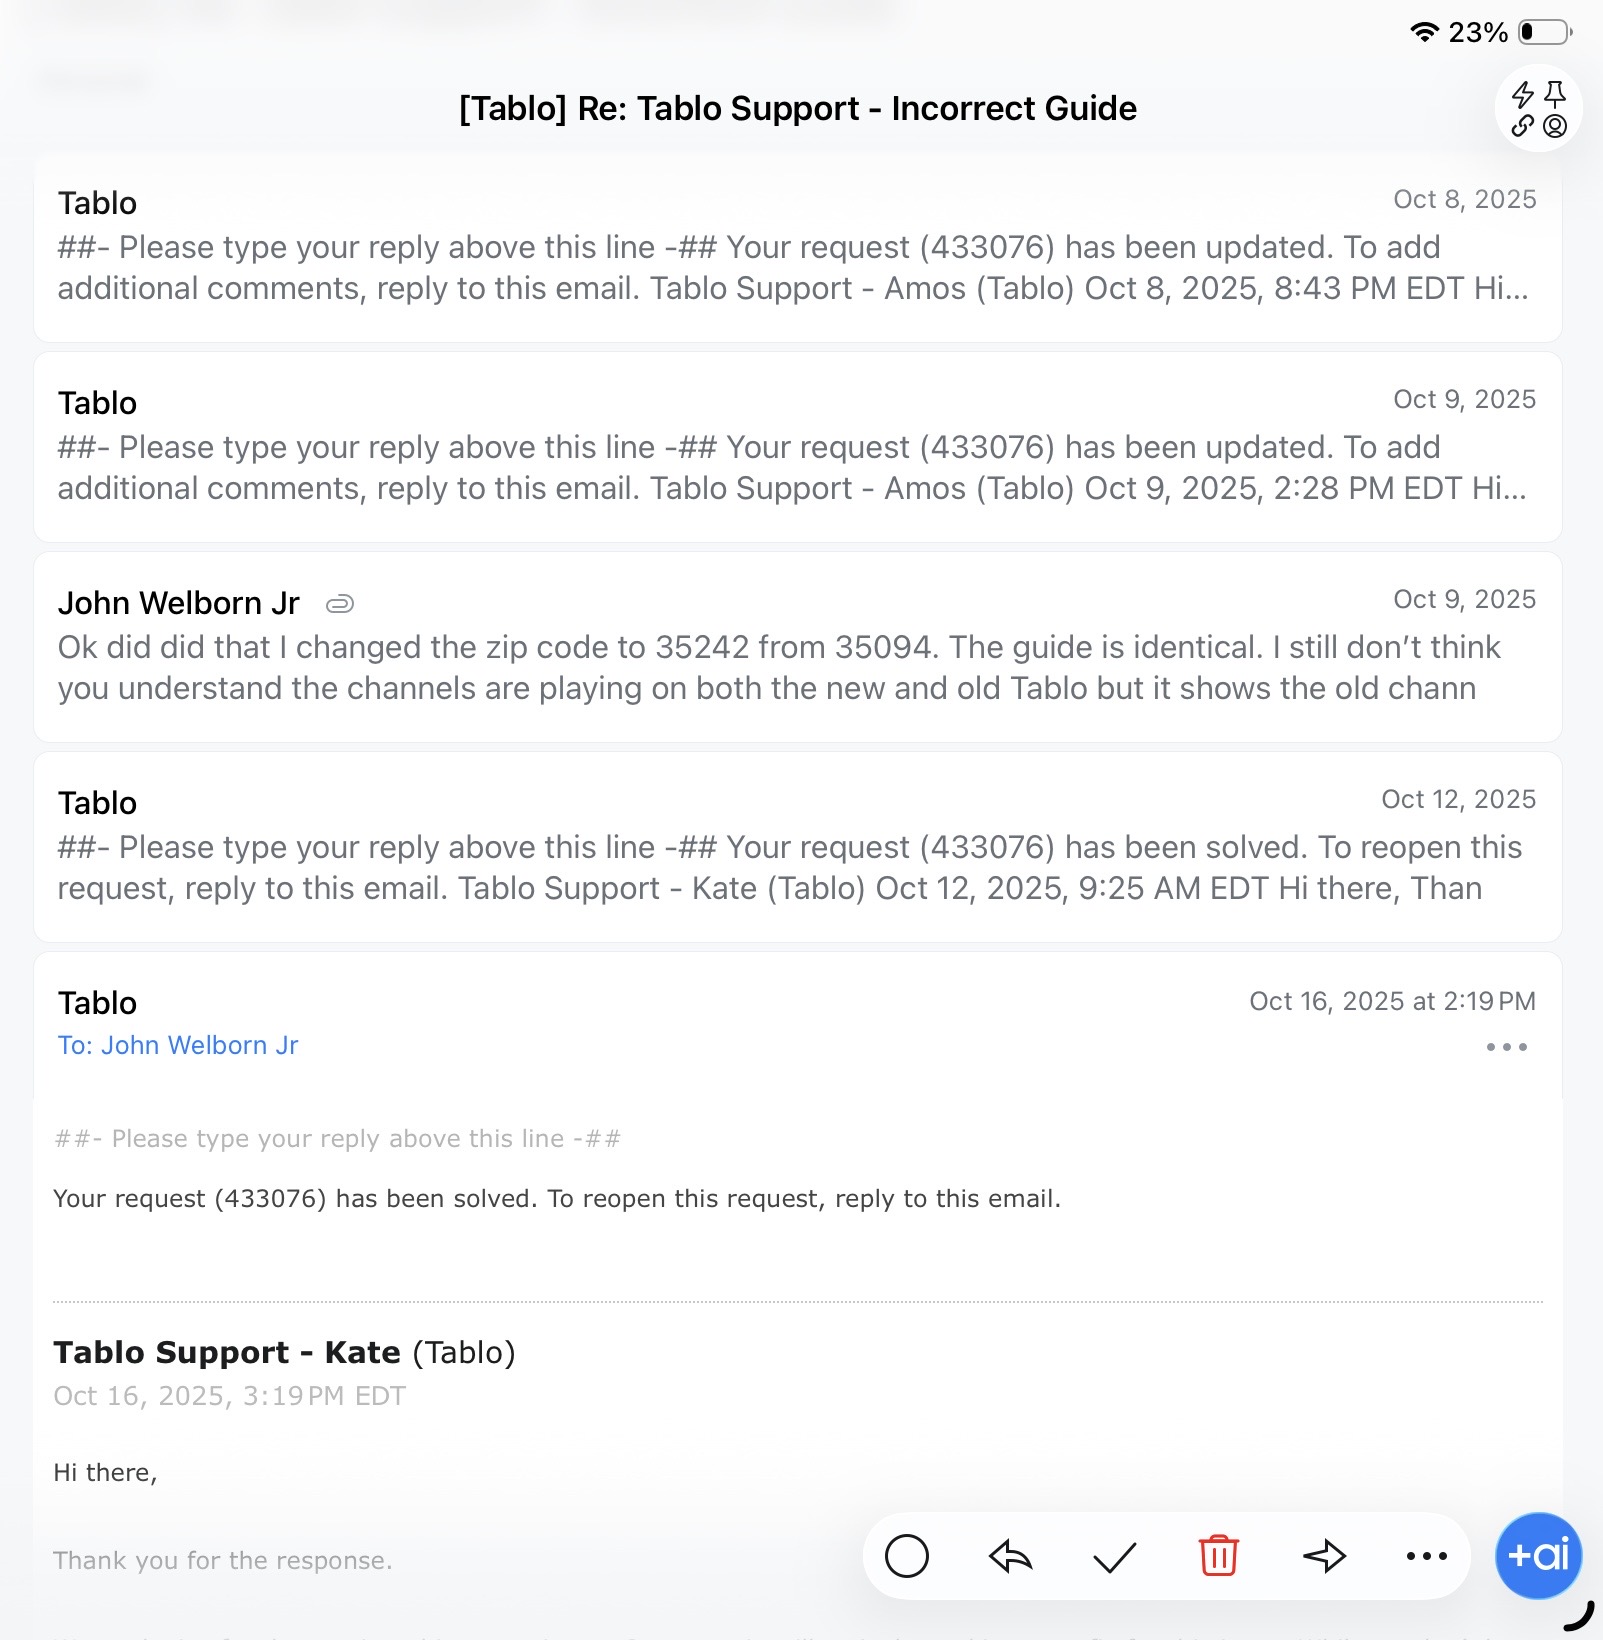Open the attachment paperclip on John's message
1603x1640 pixels.
tap(340, 604)
